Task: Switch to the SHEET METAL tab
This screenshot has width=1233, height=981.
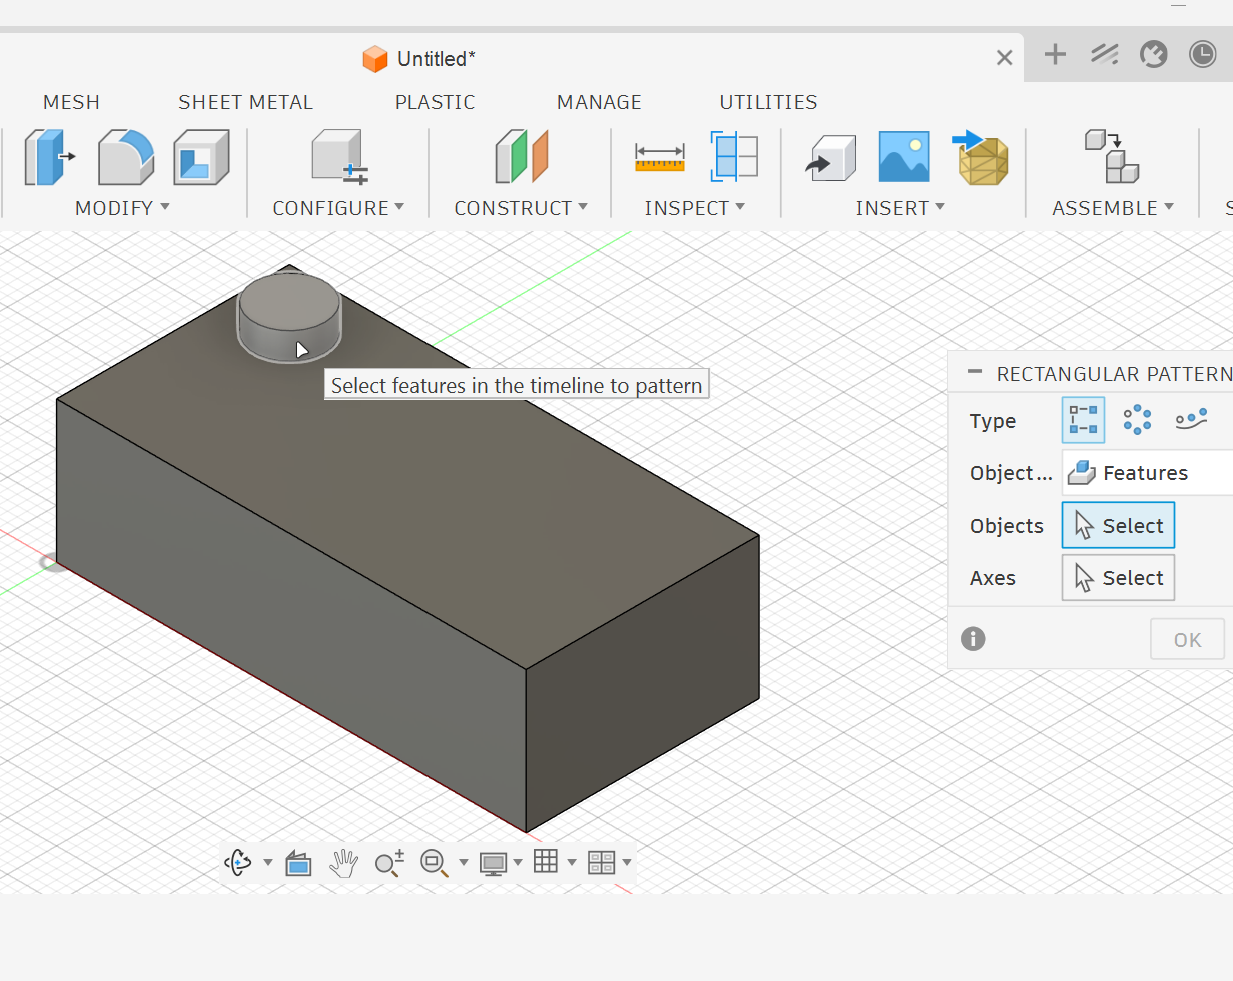Action: point(245,102)
